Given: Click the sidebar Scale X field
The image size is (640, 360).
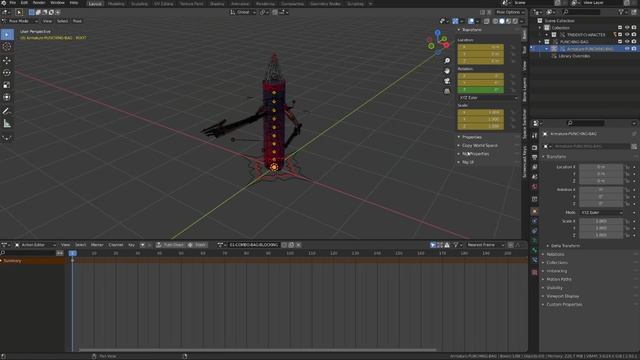Looking at the screenshot, I should click(x=481, y=113).
